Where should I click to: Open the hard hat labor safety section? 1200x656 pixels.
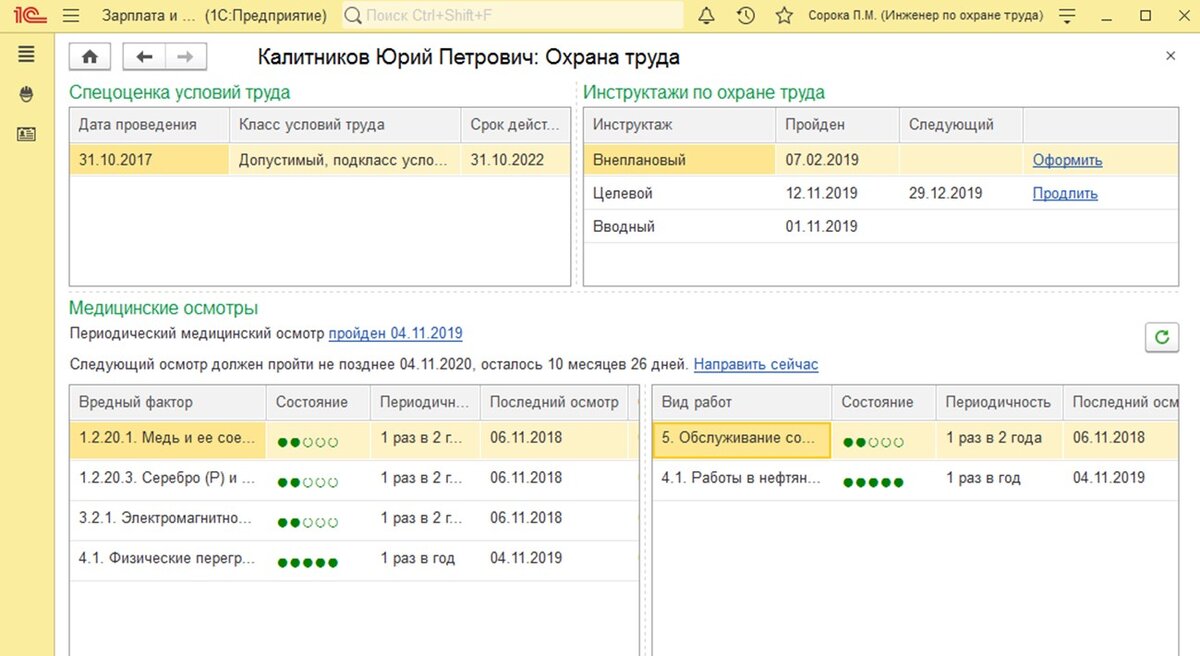pyautogui.click(x=27, y=95)
